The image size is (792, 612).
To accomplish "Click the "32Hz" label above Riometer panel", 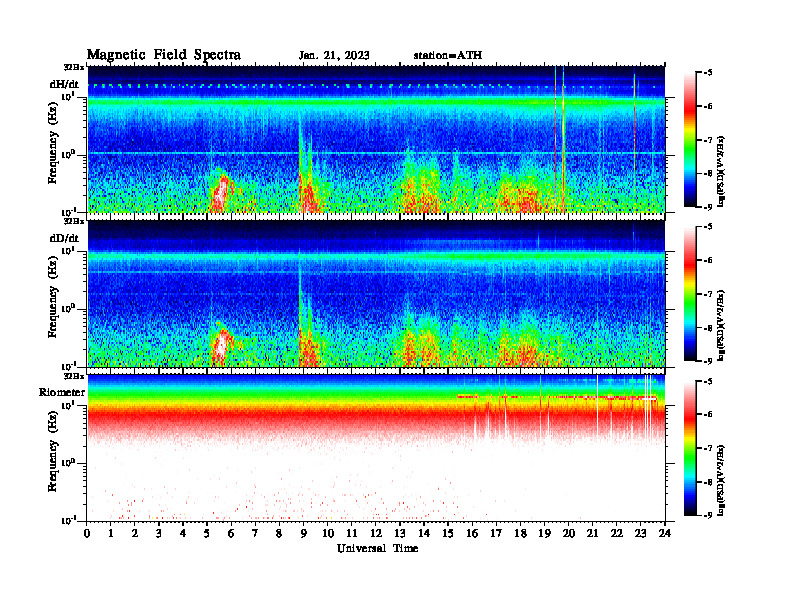I will point(74,376).
